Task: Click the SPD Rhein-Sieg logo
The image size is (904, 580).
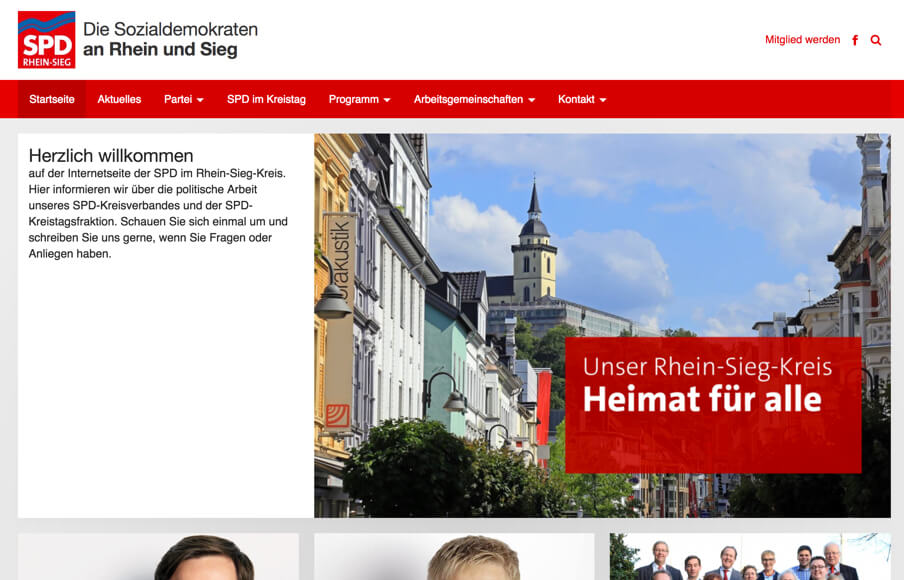Action: click(46, 40)
